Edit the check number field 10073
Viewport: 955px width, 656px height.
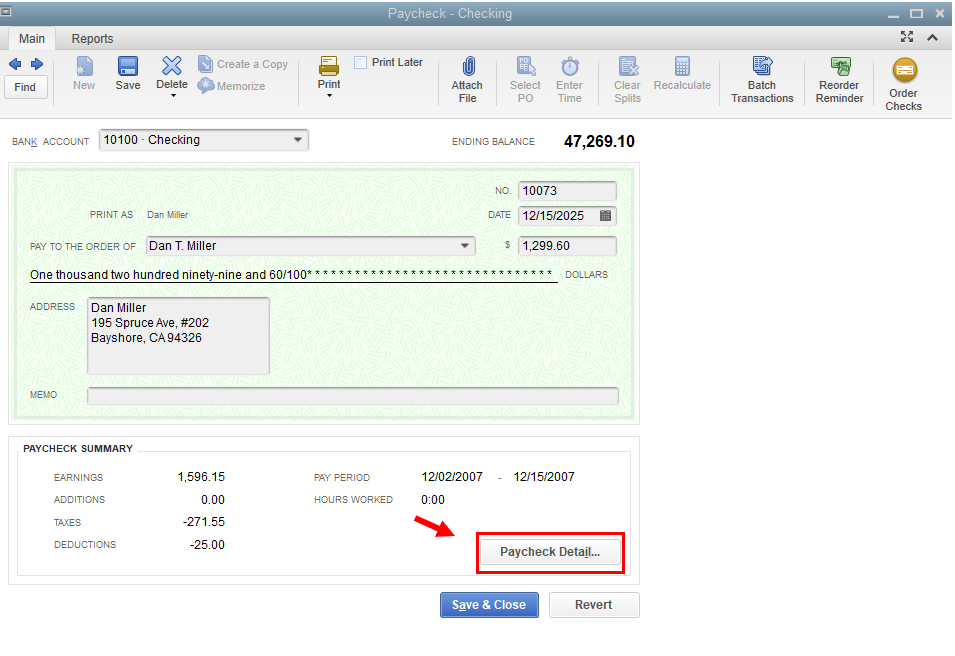click(x=567, y=191)
